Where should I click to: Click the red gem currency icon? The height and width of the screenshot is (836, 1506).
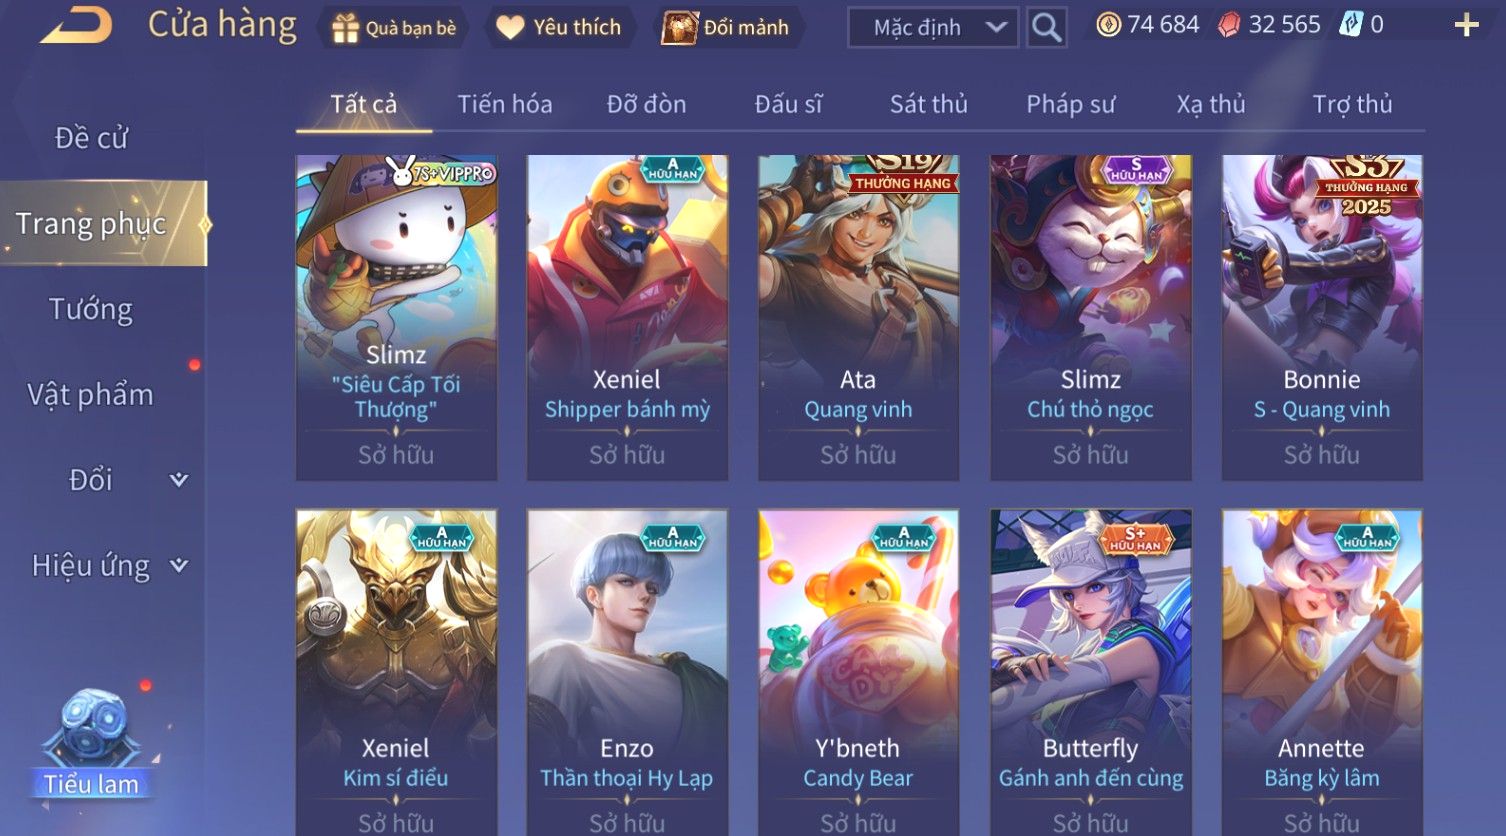pos(1229,25)
